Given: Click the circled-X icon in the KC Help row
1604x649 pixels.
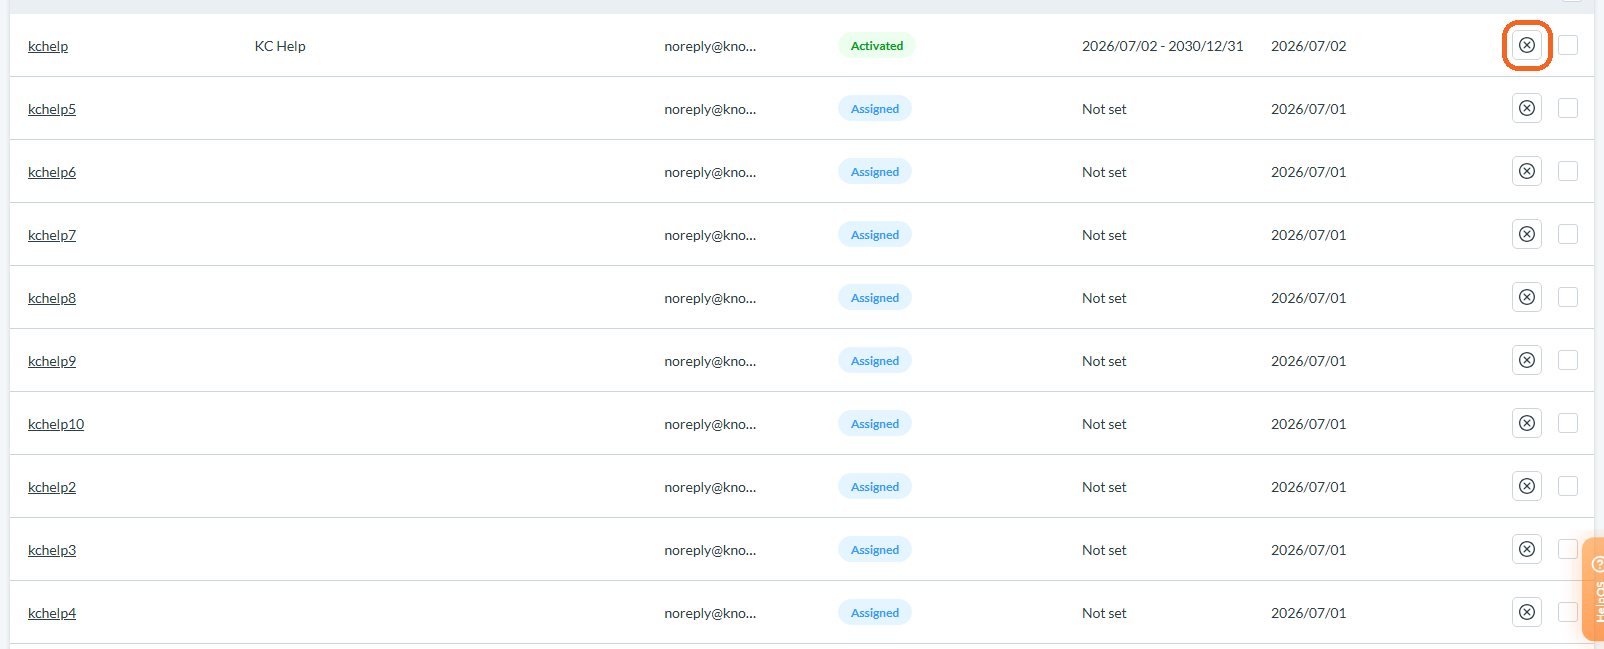Looking at the screenshot, I should tap(1527, 45).
